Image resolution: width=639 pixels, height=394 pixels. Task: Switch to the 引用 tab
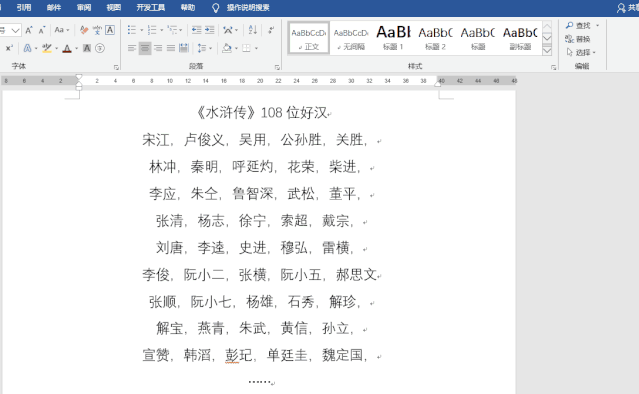24,8
